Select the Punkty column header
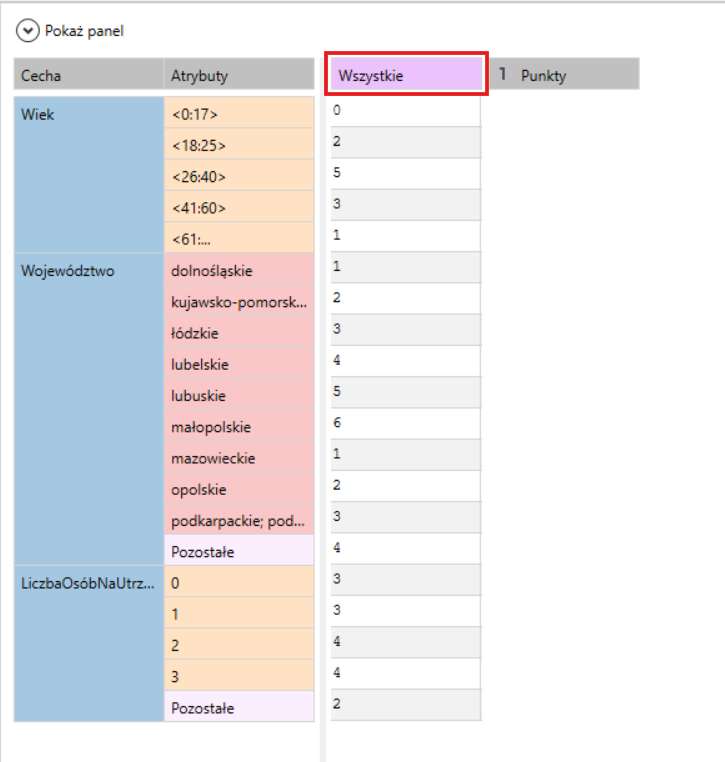Screen dimensions: 725x762 [x=564, y=74]
